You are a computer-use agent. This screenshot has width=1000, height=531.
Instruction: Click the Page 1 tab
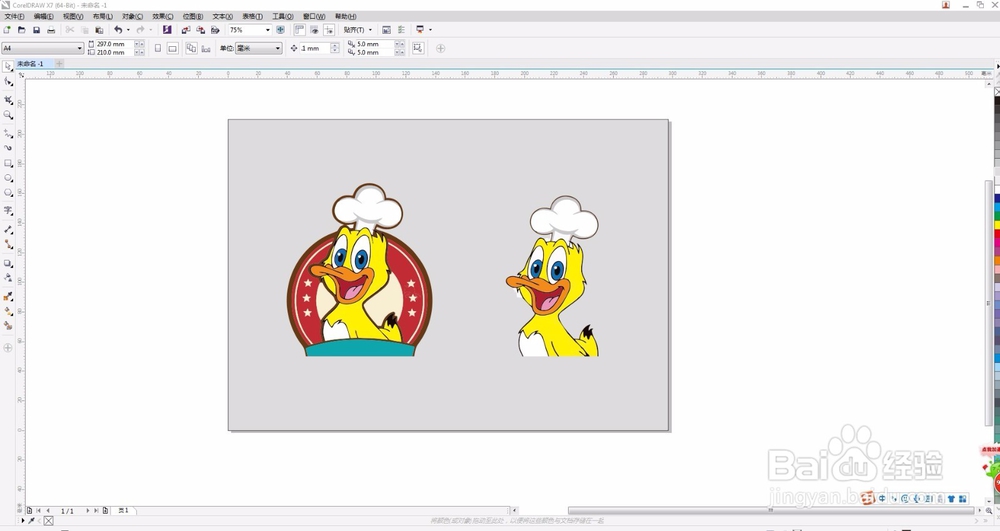[x=124, y=511]
